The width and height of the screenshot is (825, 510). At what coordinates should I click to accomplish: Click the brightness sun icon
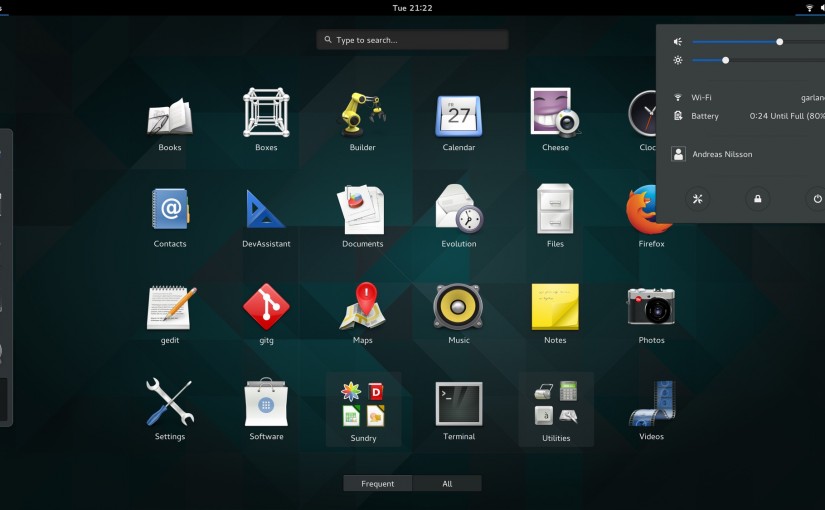coord(678,60)
